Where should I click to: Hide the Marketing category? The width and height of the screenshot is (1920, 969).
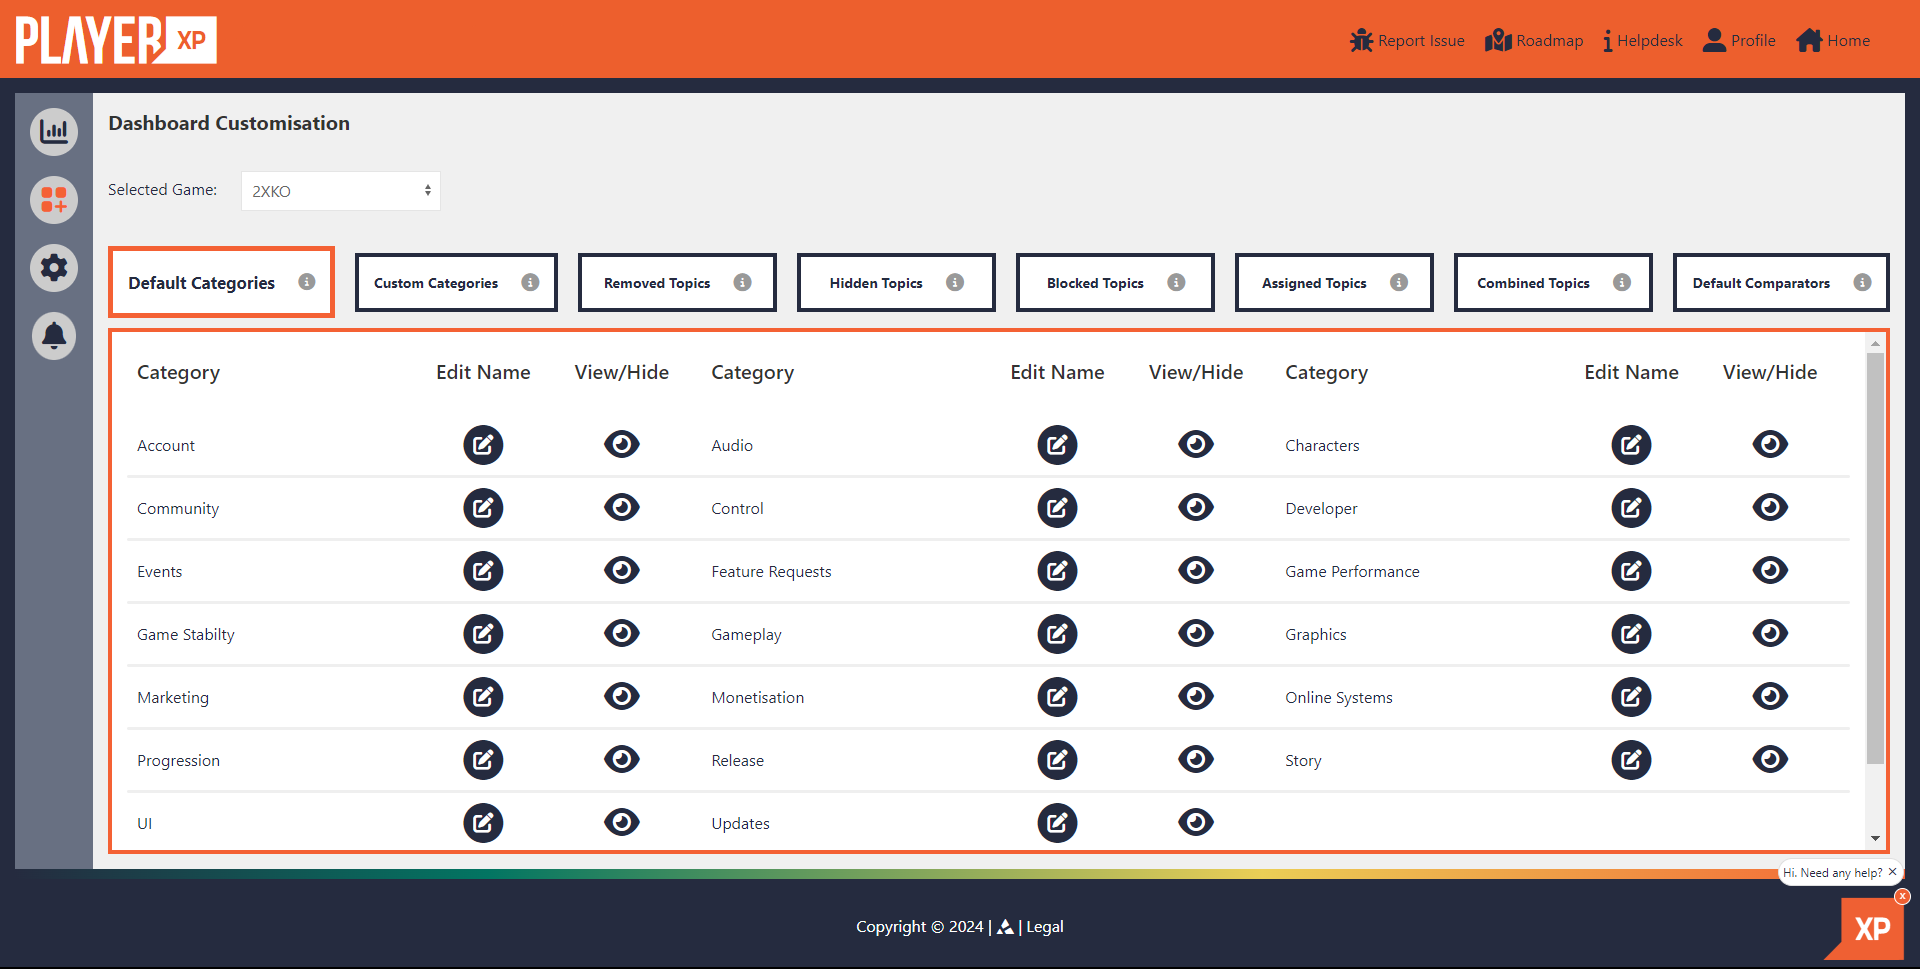pyautogui.click(x=621, y=697)
